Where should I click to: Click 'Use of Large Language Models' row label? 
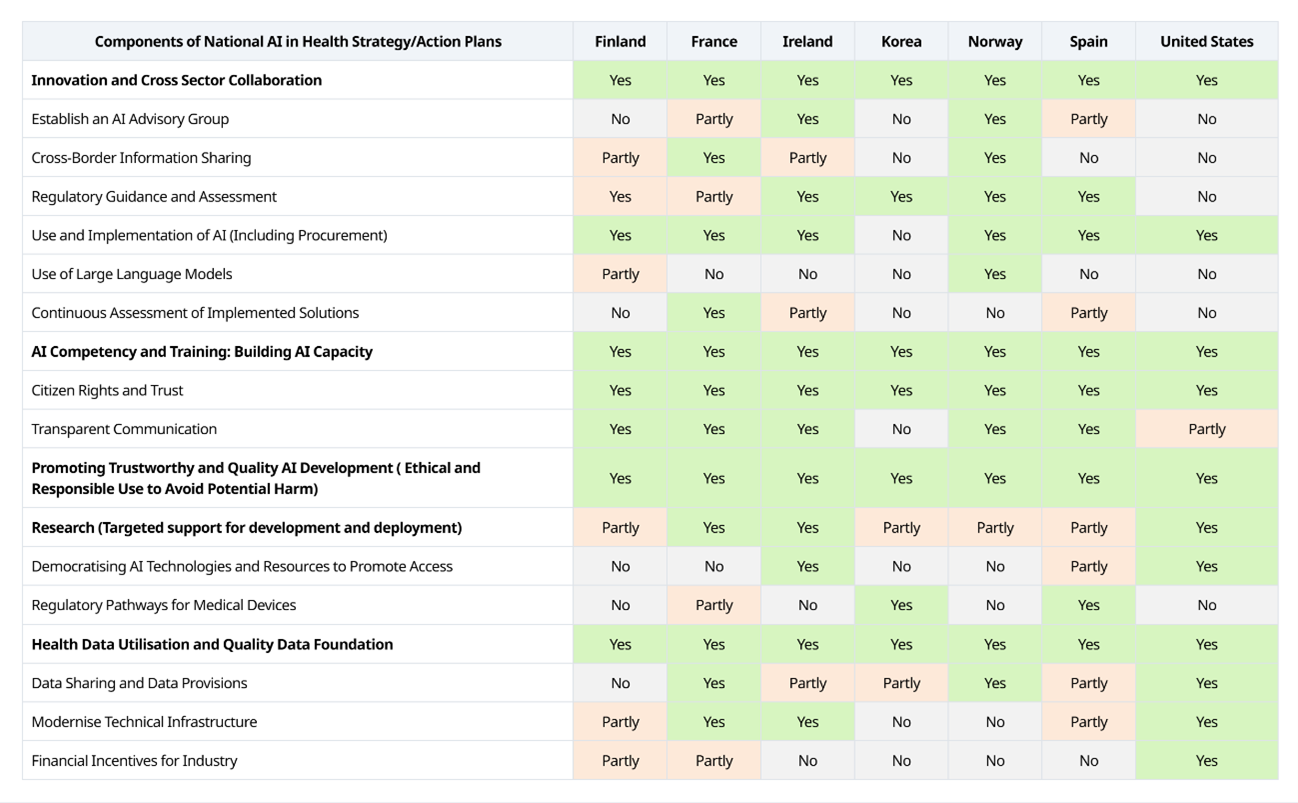click(x=131, y=274)
